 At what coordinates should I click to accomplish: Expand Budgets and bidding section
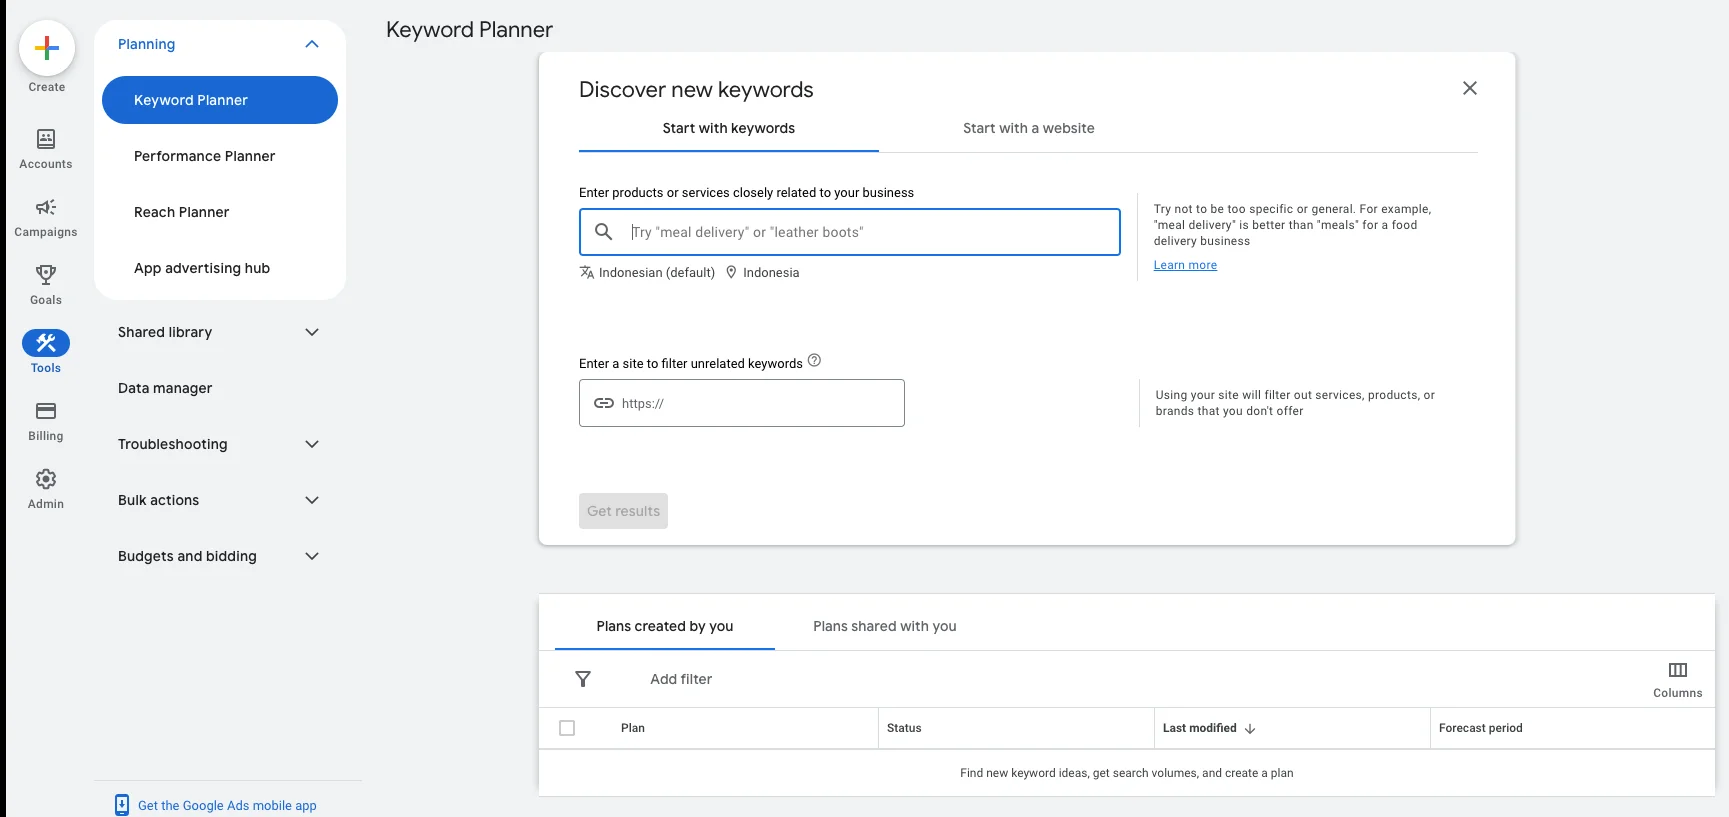[312, 556]
